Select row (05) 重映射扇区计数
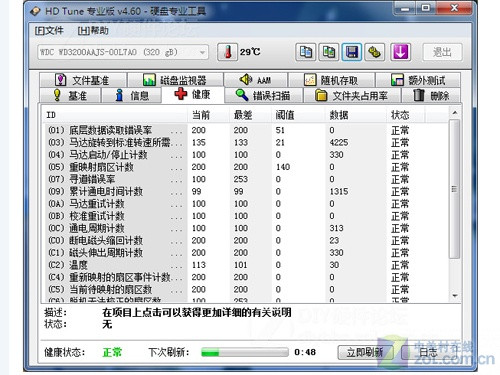Image resolution: width=500 pixels, height=375 pixels. 246,167
